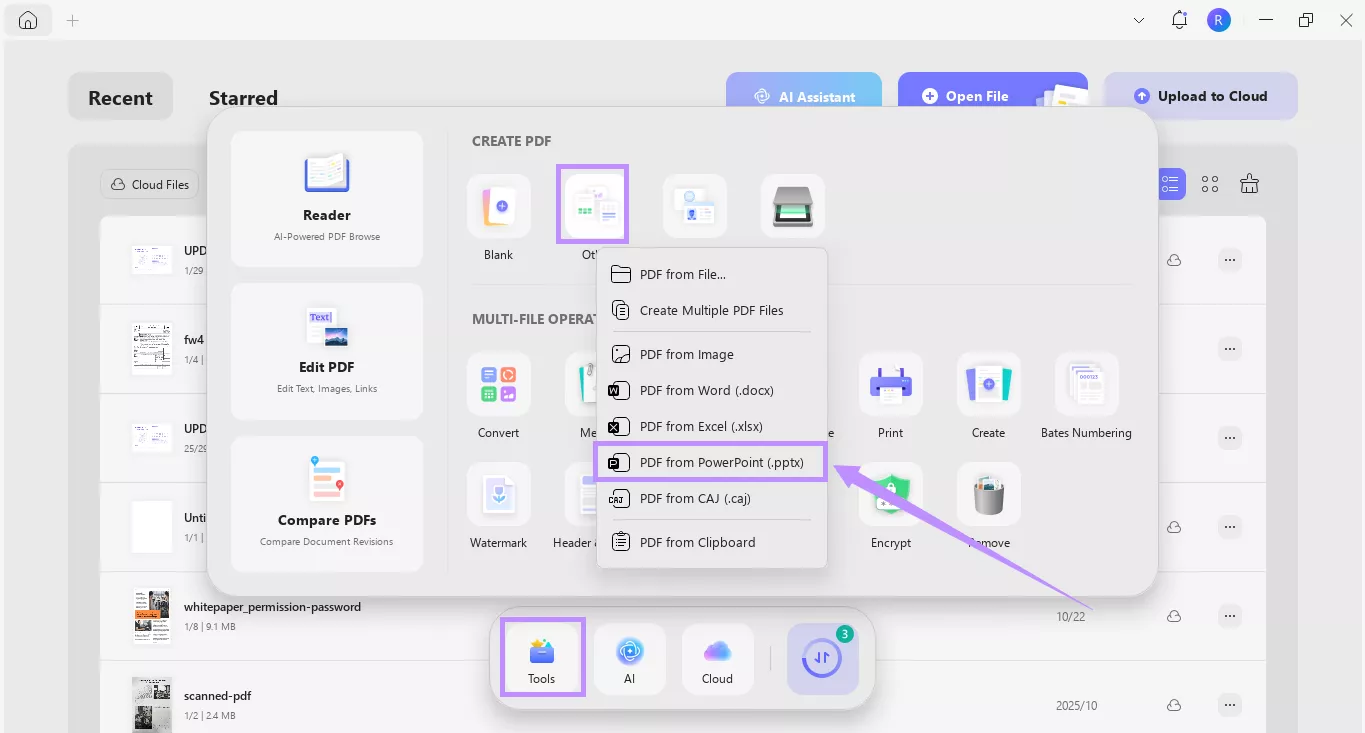Toggle the cleanup brush view icon
Screen dimensions: 1365x733
1248,183
